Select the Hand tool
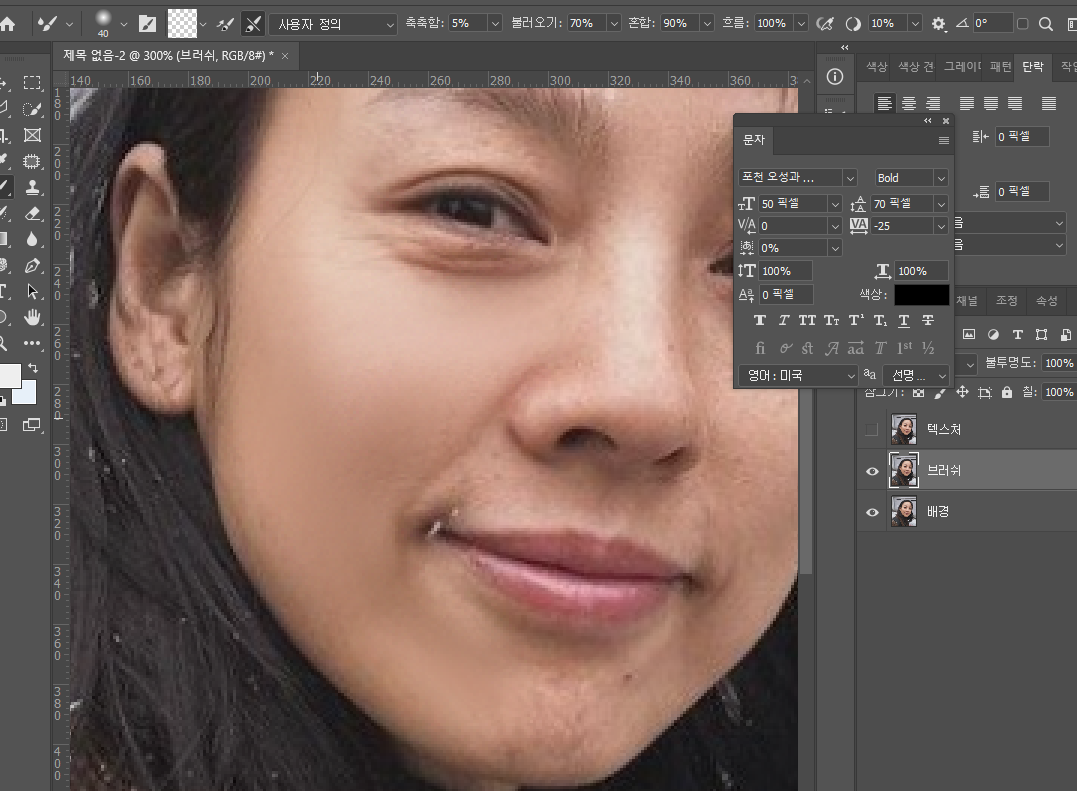1077x791 pixels. (32, 317)
